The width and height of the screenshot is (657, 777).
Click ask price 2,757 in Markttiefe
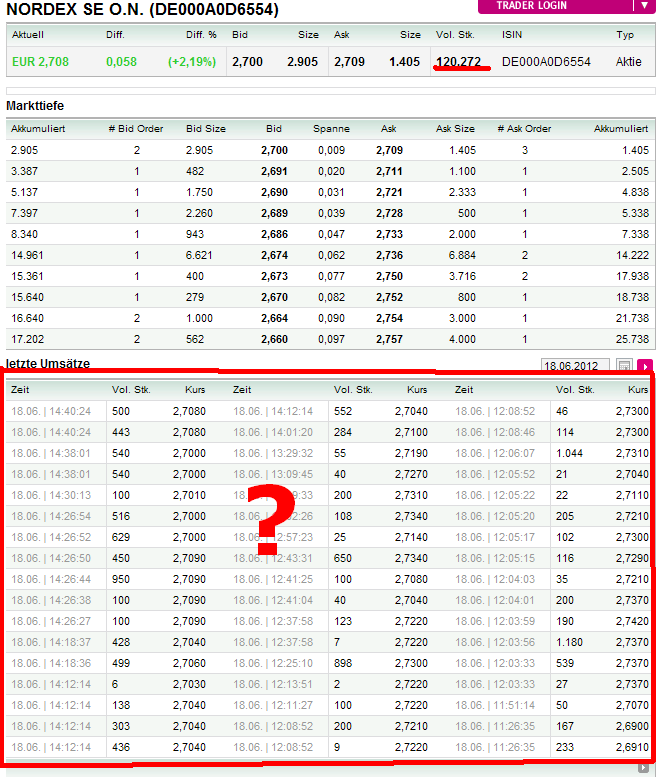point(389,339)
